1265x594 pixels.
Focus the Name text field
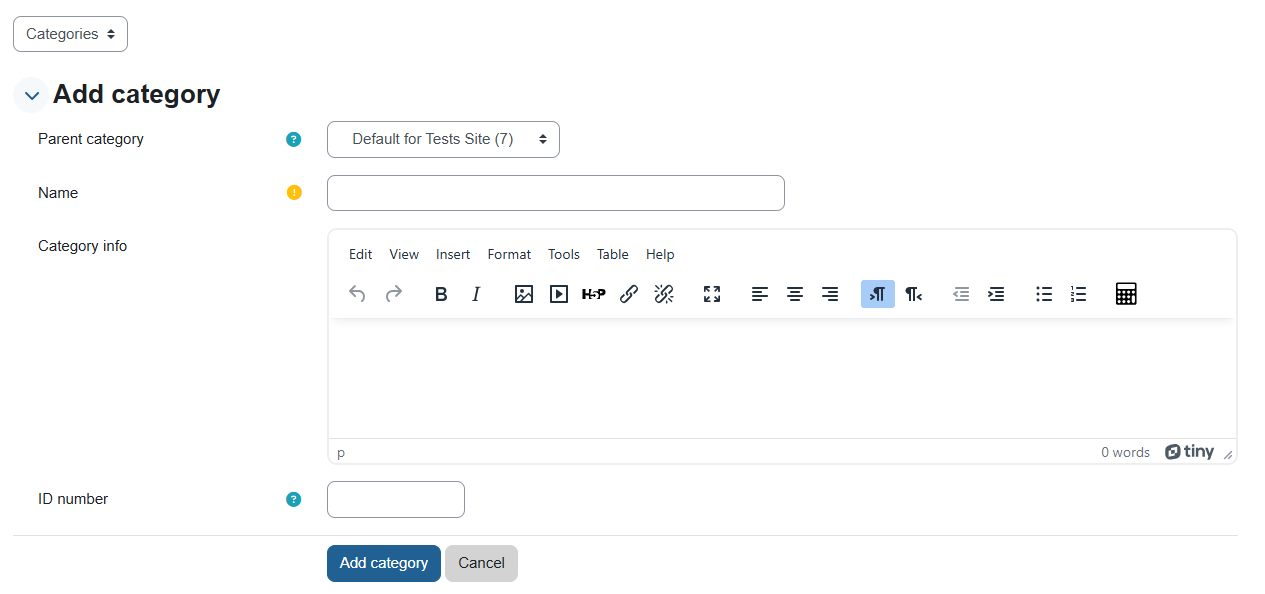556,193
